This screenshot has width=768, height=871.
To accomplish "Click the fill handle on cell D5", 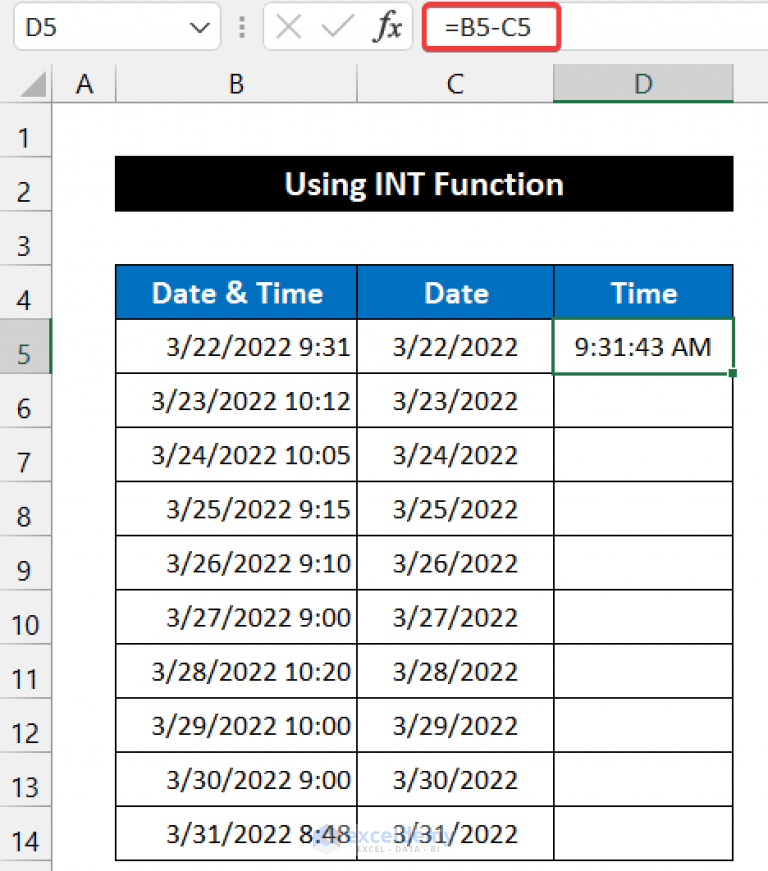I will click(733, 371).
